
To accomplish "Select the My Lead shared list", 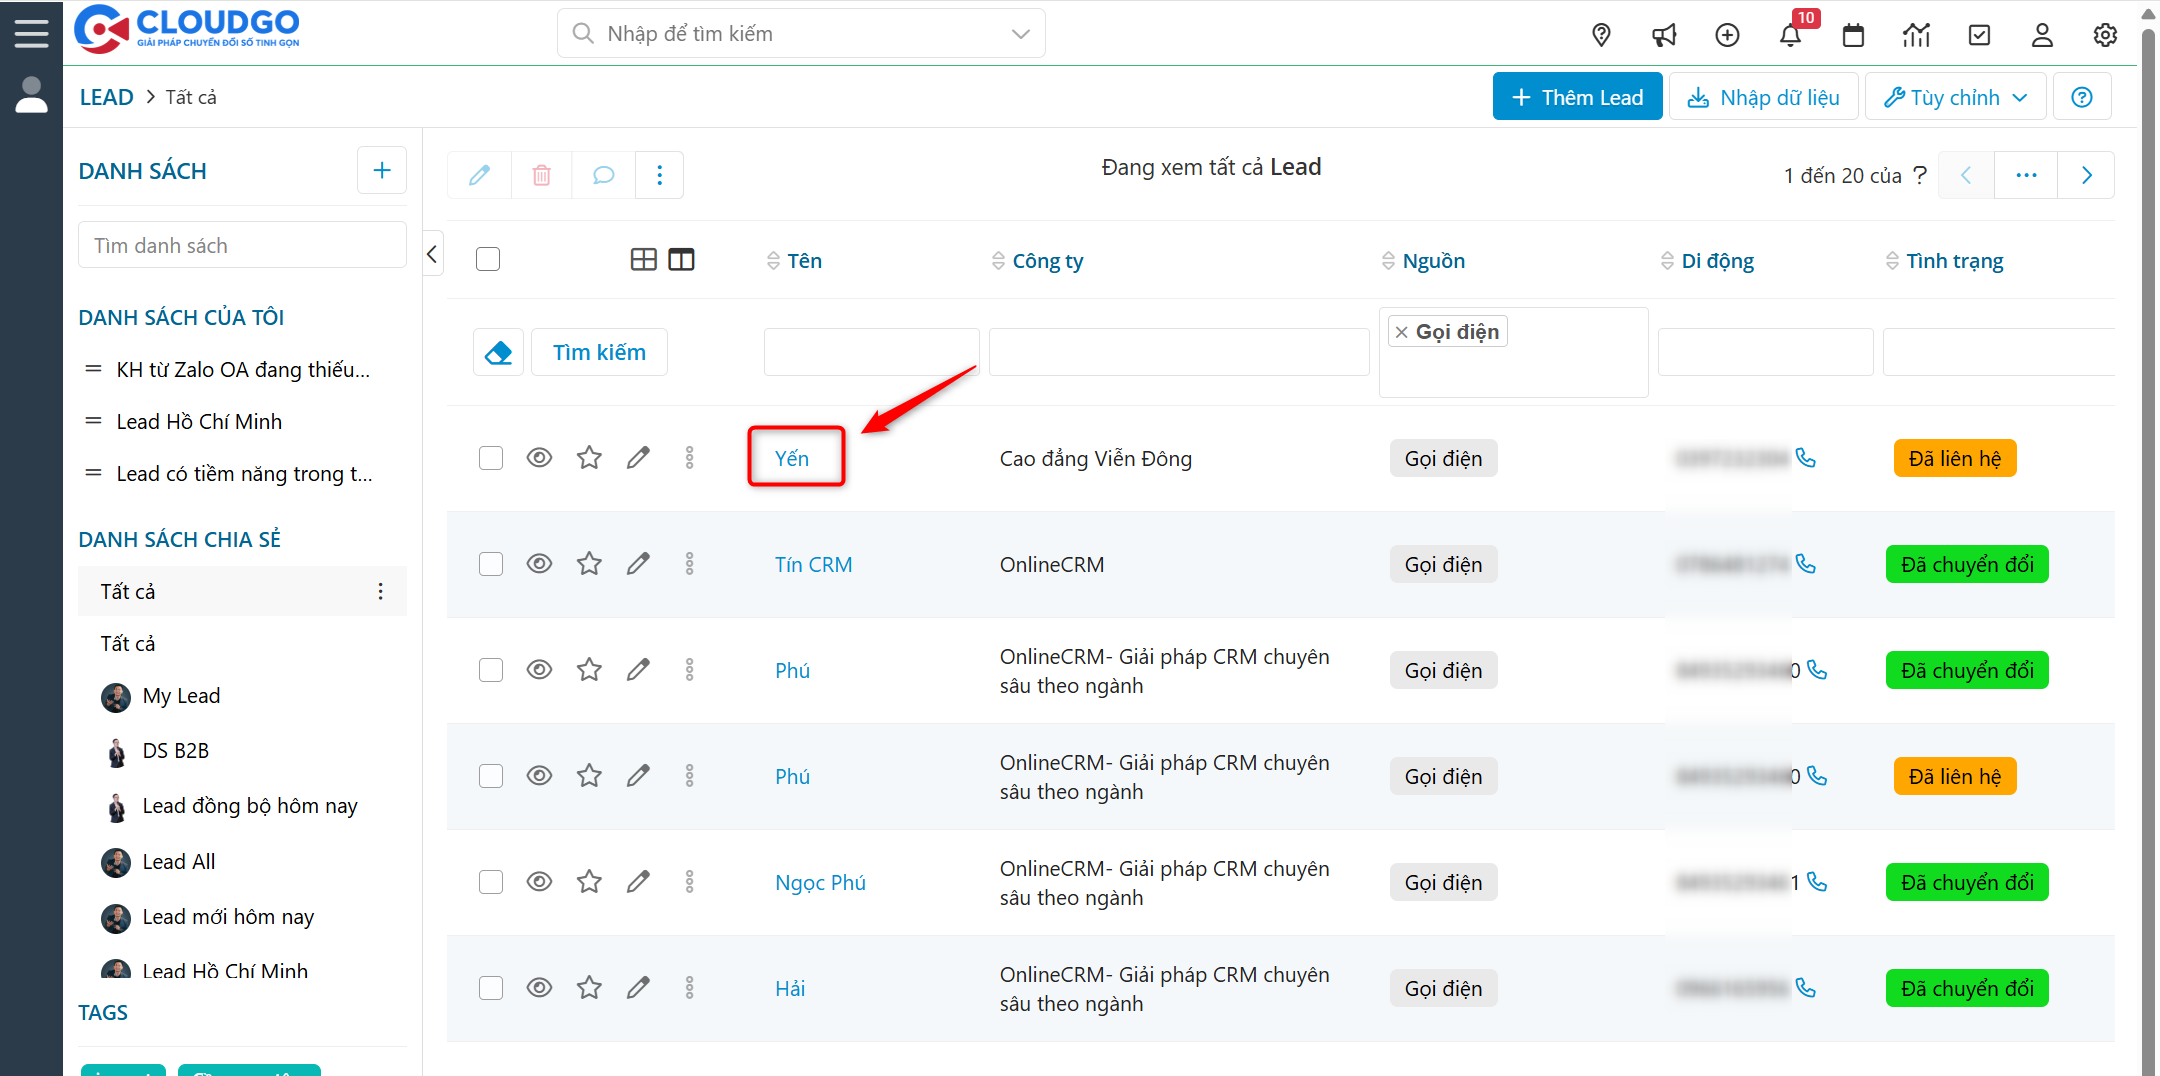I will click(x=181, y=696).
